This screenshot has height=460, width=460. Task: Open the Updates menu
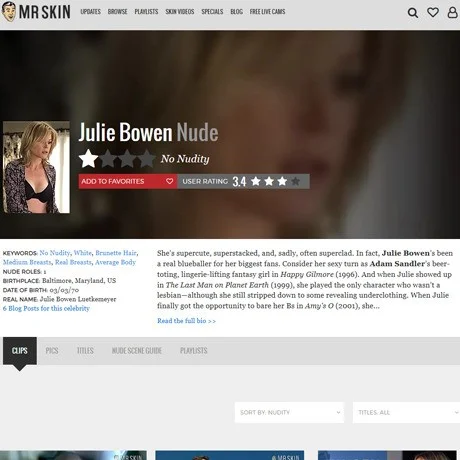pyautogui.click(x=90, y=12)
